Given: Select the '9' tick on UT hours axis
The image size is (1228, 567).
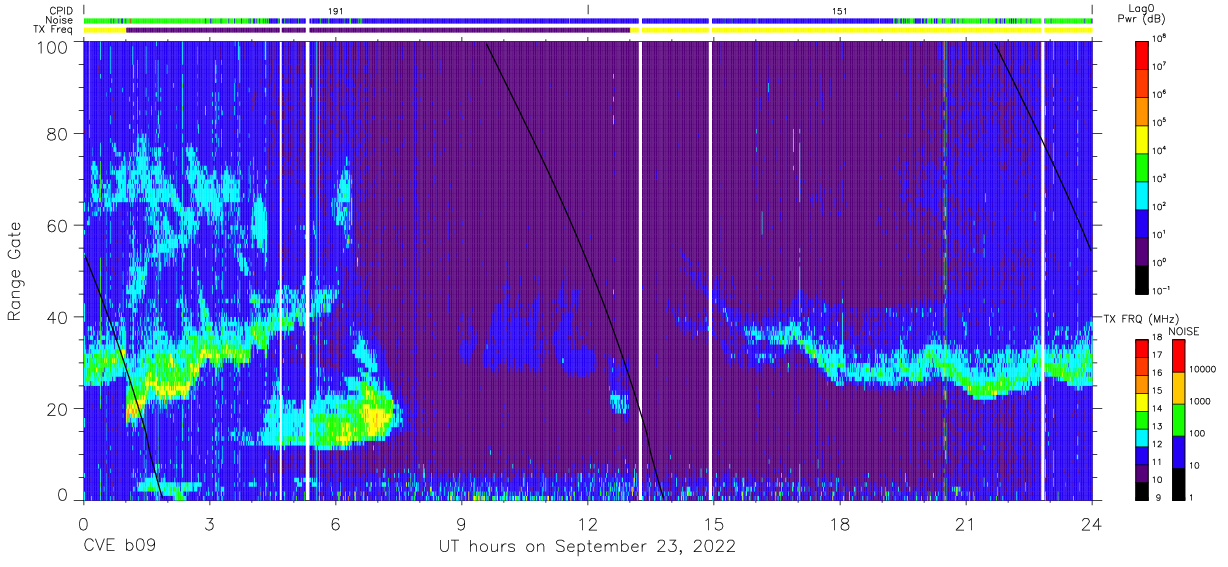Looking at the screenshot, I should click(461, 523).
